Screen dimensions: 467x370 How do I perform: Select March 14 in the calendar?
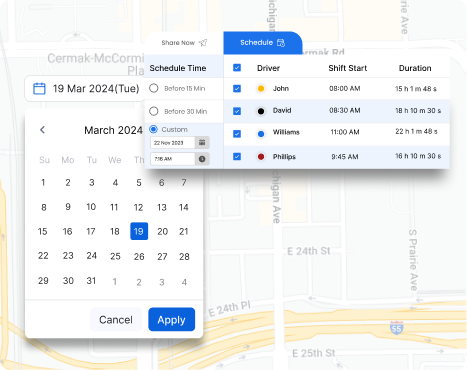pos(184,207)
